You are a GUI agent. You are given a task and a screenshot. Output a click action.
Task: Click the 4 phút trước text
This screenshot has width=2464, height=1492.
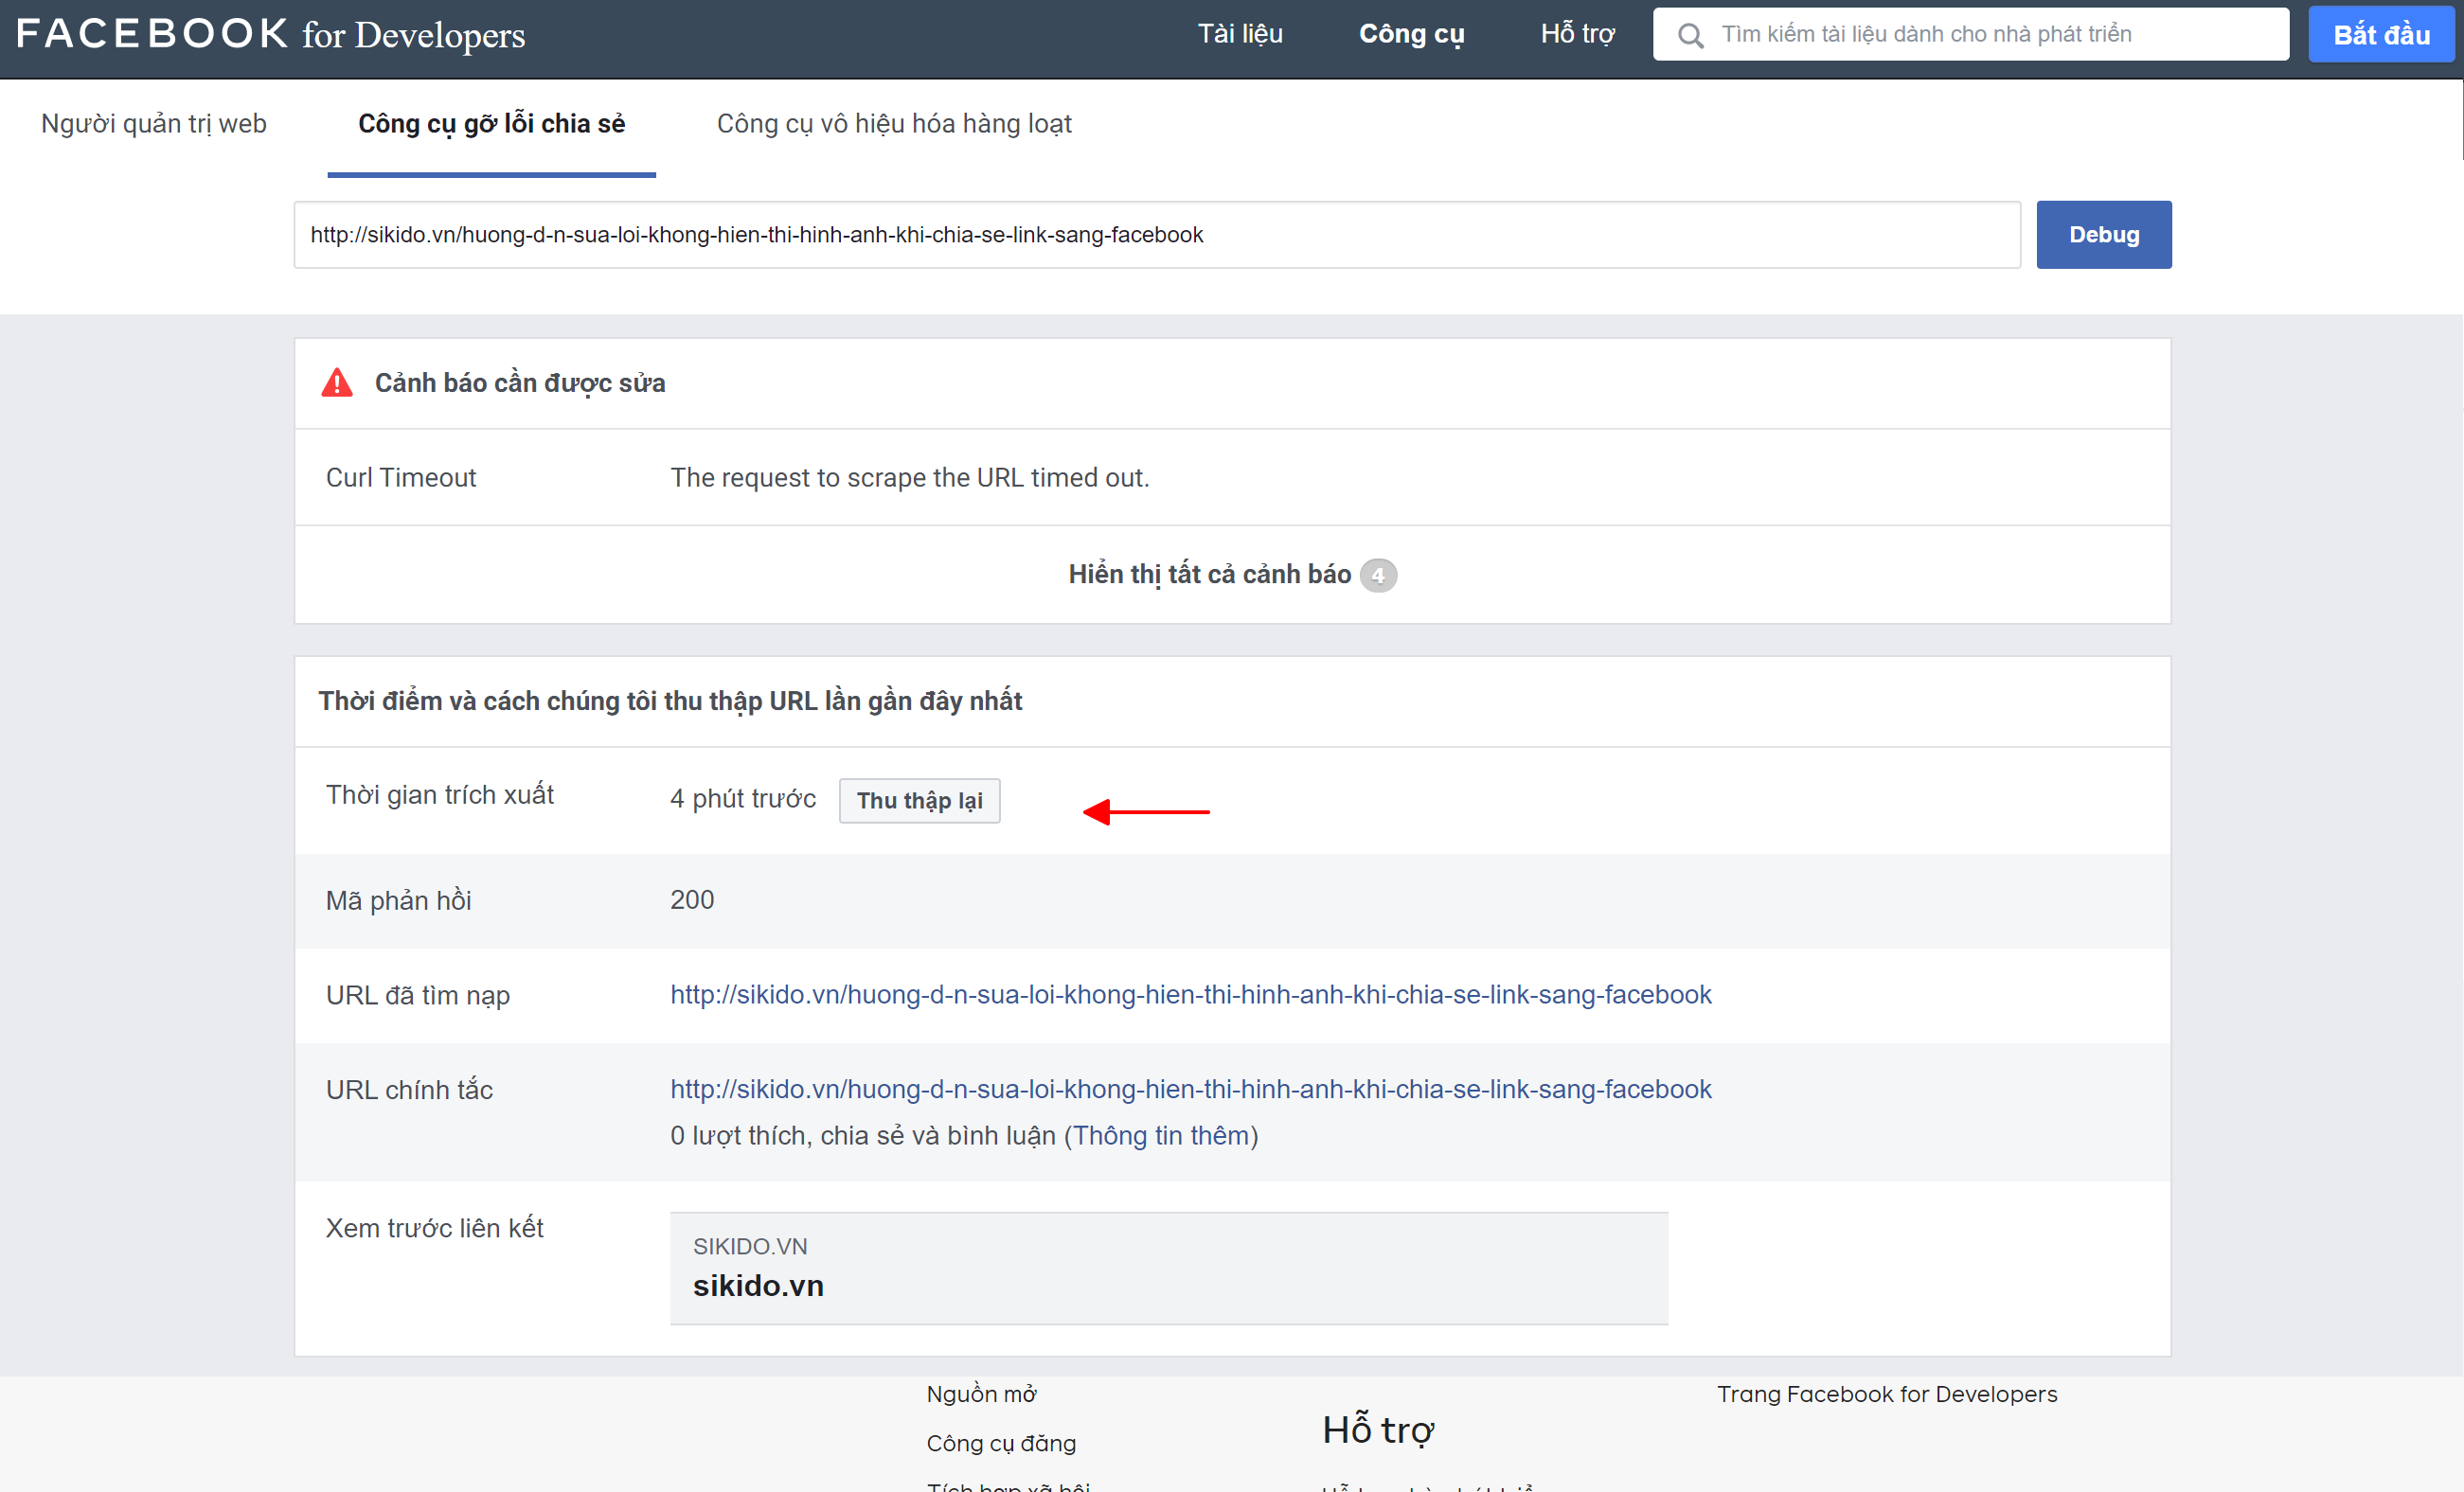click(742, 798)
